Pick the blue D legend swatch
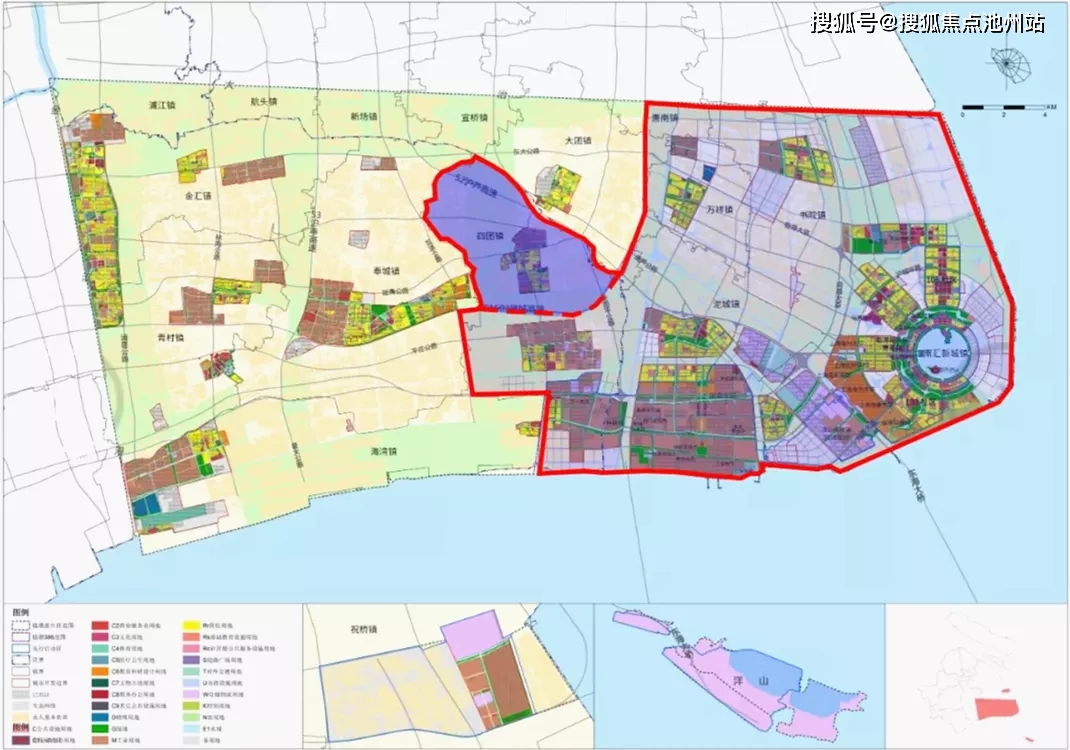The height and width of the screenshot is (750, 1070). [100, 717]
